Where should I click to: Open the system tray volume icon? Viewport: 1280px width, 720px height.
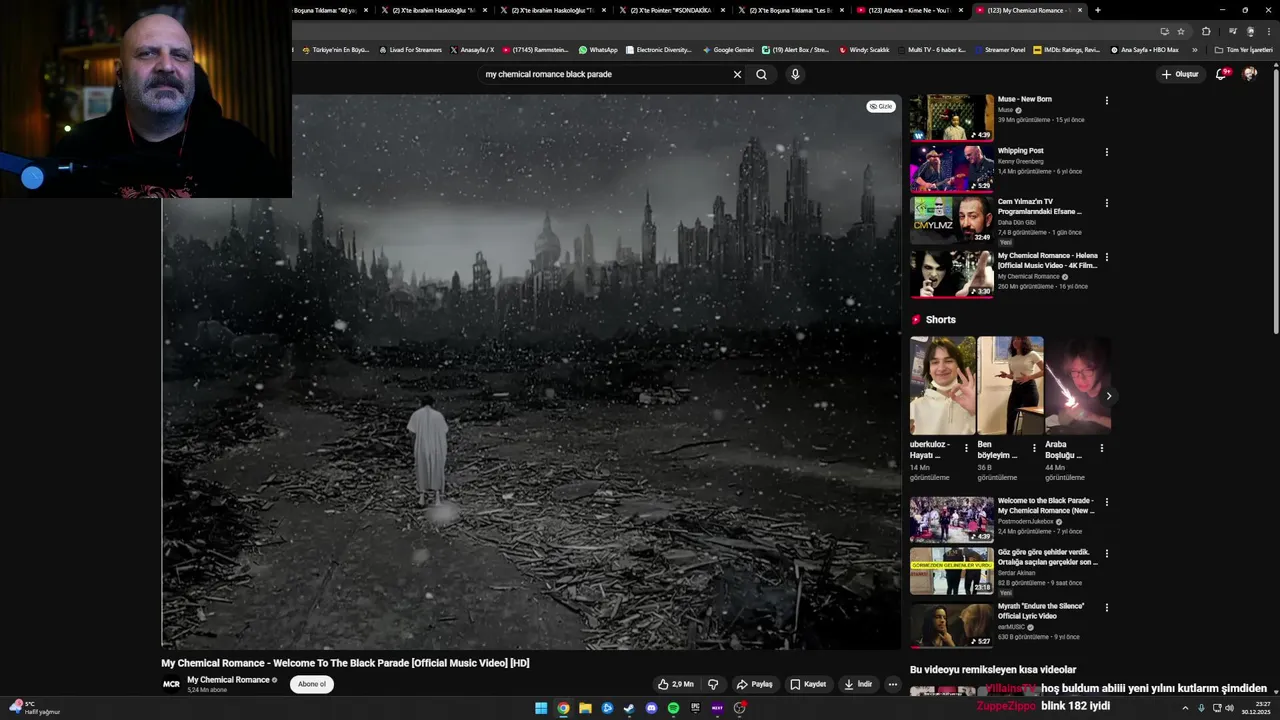[1230, 708]
